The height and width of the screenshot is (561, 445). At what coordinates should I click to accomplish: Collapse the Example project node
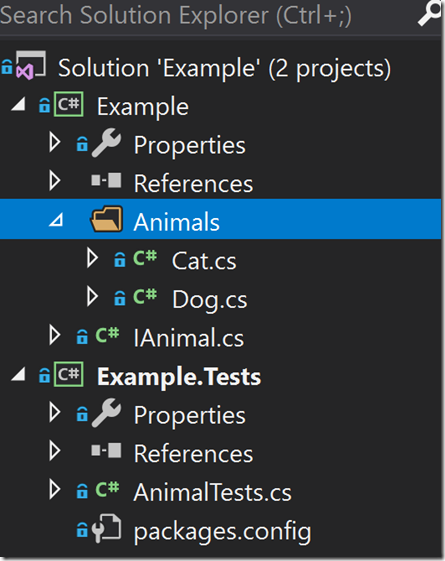[19, 104]
